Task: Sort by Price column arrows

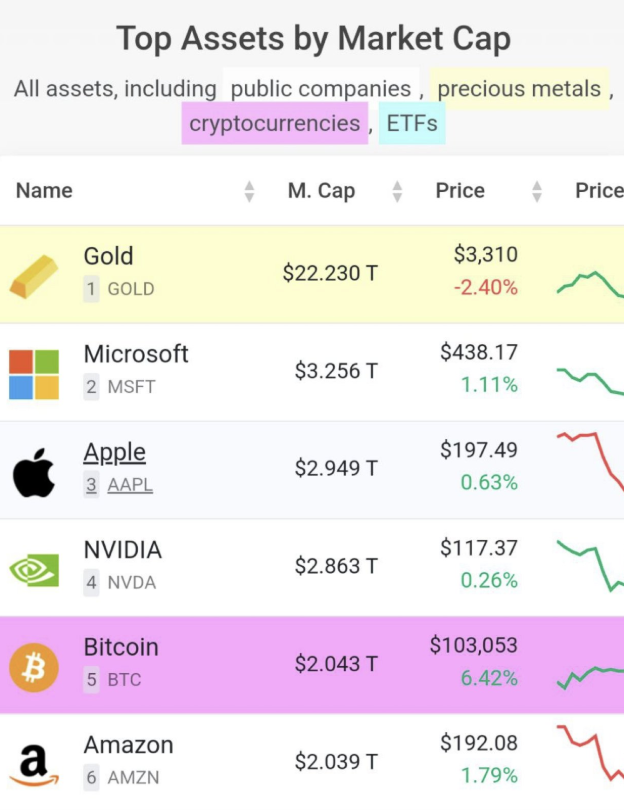Action: tap(537, 191)
